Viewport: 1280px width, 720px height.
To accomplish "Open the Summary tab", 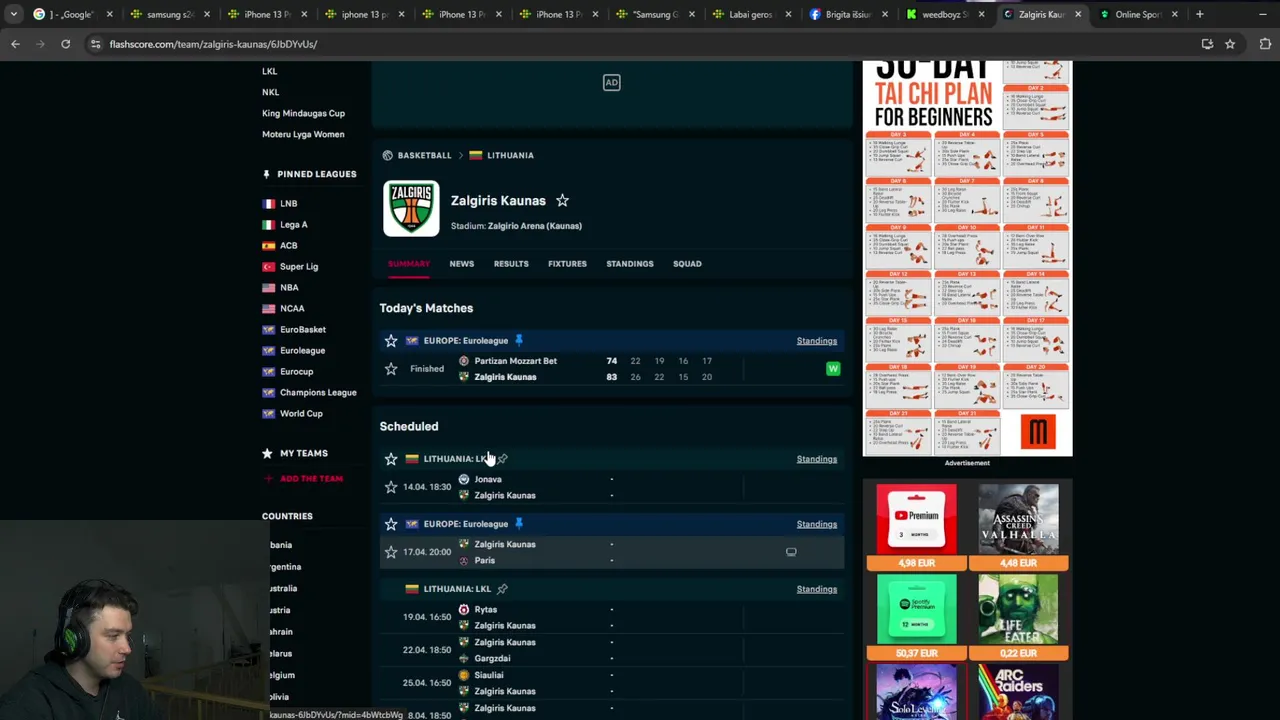I will [x=409, y=264].
